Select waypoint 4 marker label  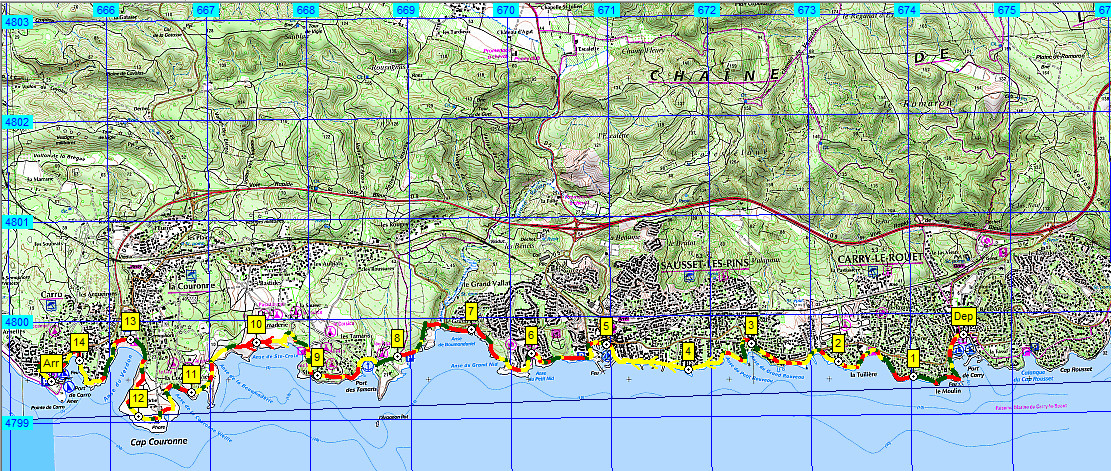[x=688, y=351]
